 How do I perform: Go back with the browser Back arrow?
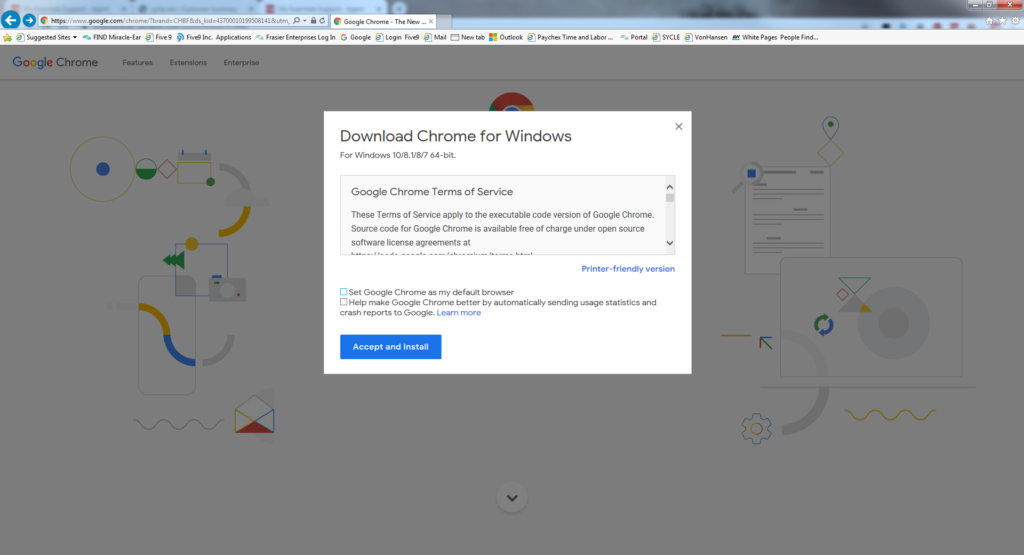tap(10, 20)
